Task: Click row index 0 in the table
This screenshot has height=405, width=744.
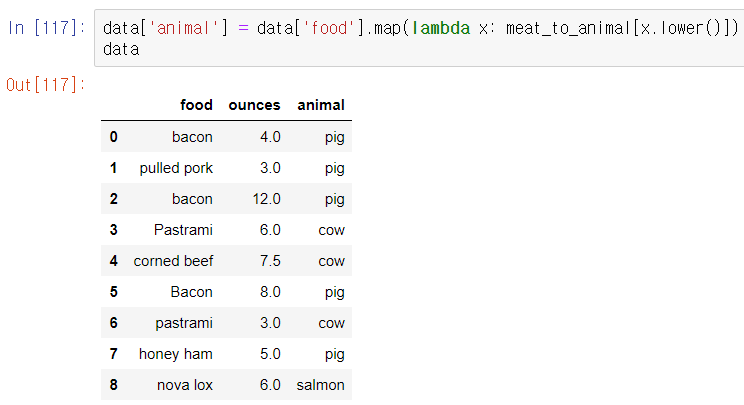Action: click(x=113, y=137)
